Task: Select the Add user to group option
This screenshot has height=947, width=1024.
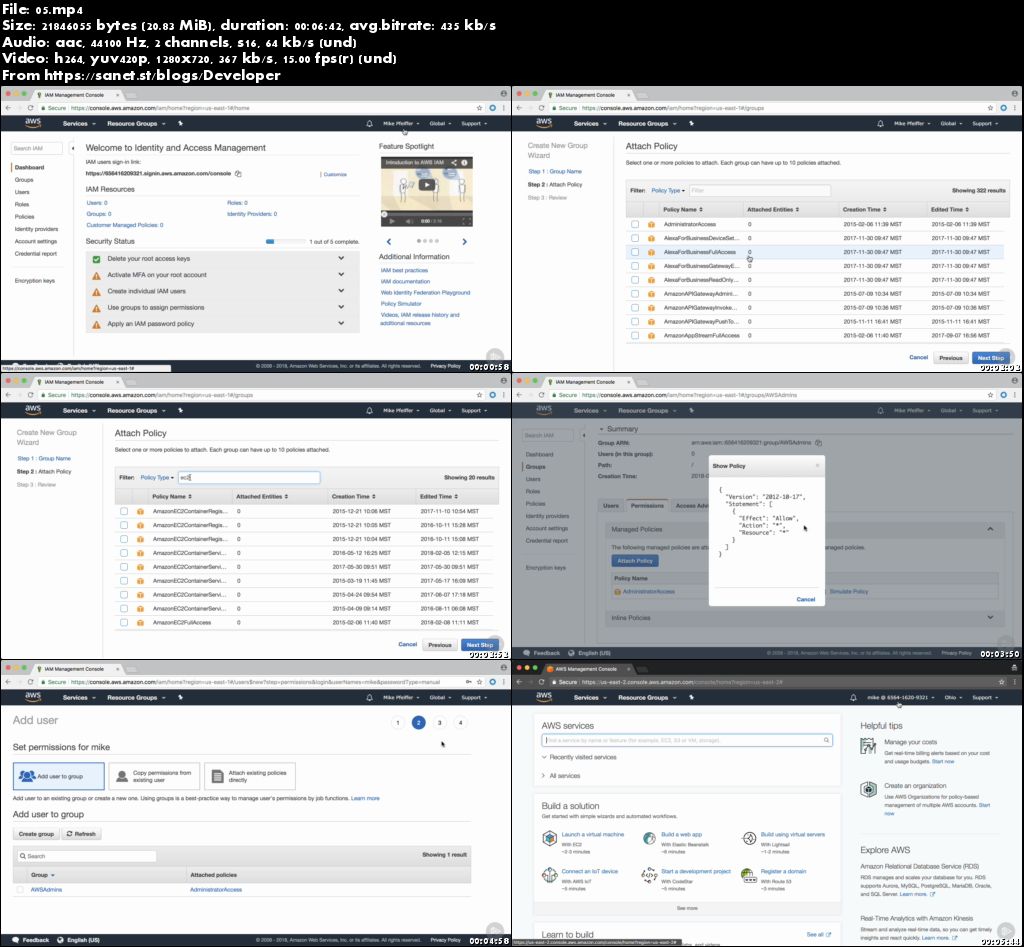Action: coord(58,776)
